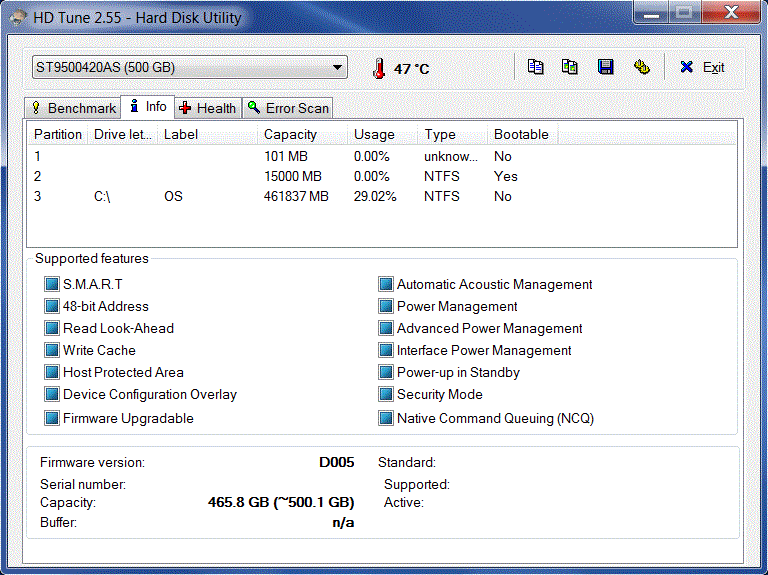Select the Info tab

147,106
